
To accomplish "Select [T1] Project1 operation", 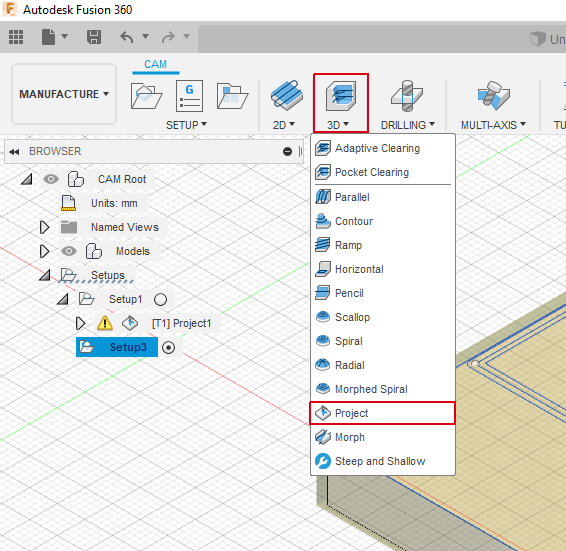I will [181, 323].
